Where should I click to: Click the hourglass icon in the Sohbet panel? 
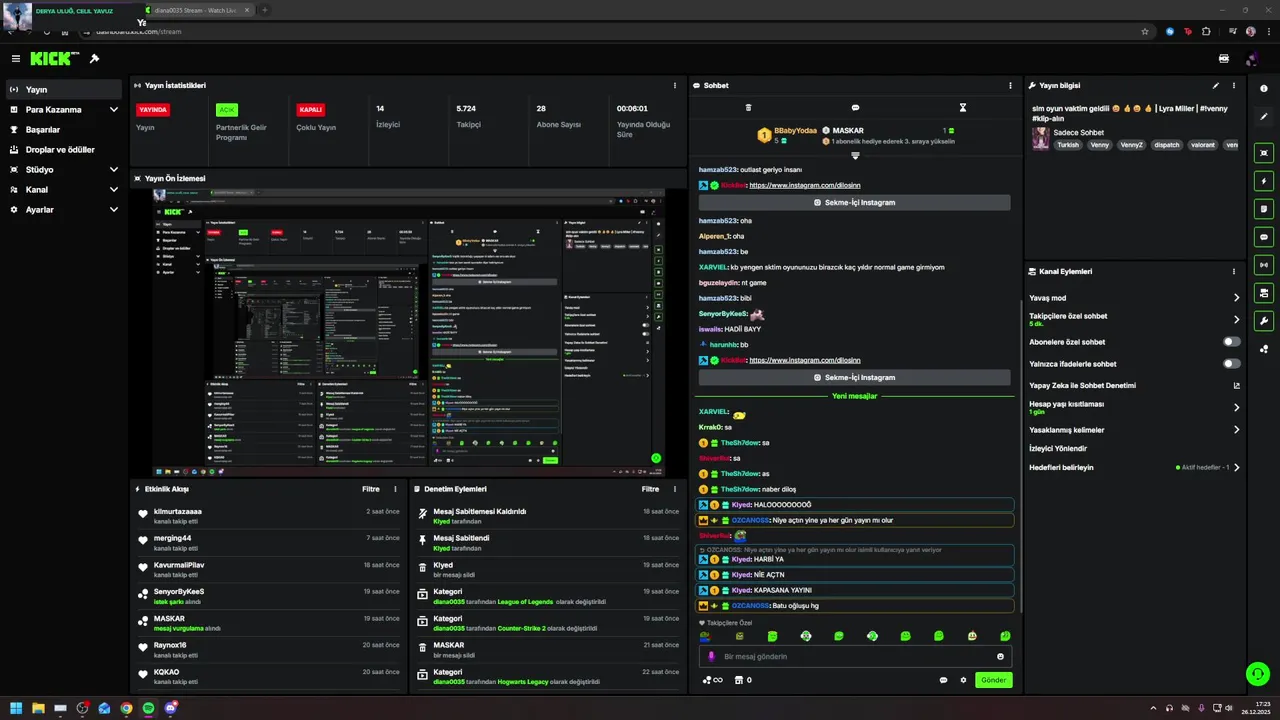tap(963, 107)
